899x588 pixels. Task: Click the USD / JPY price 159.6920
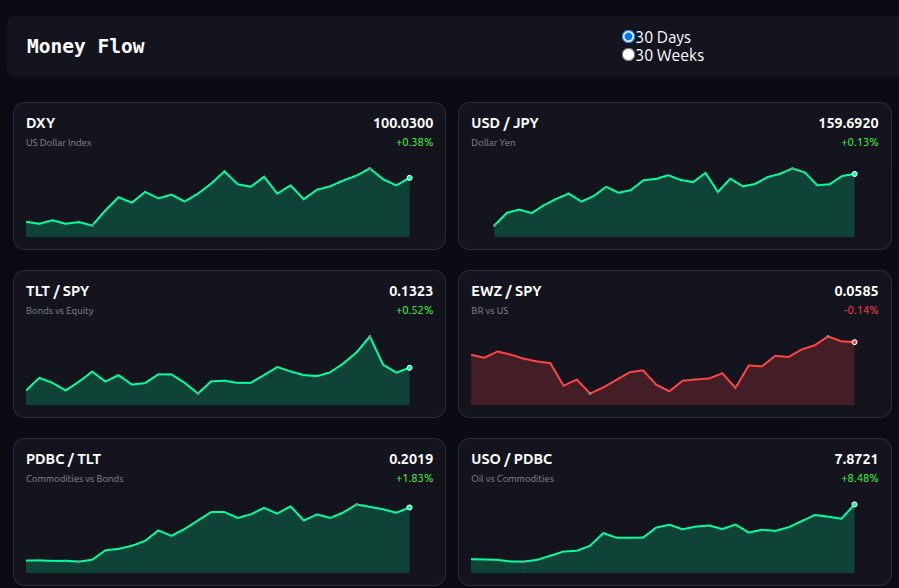click(848, 123)
